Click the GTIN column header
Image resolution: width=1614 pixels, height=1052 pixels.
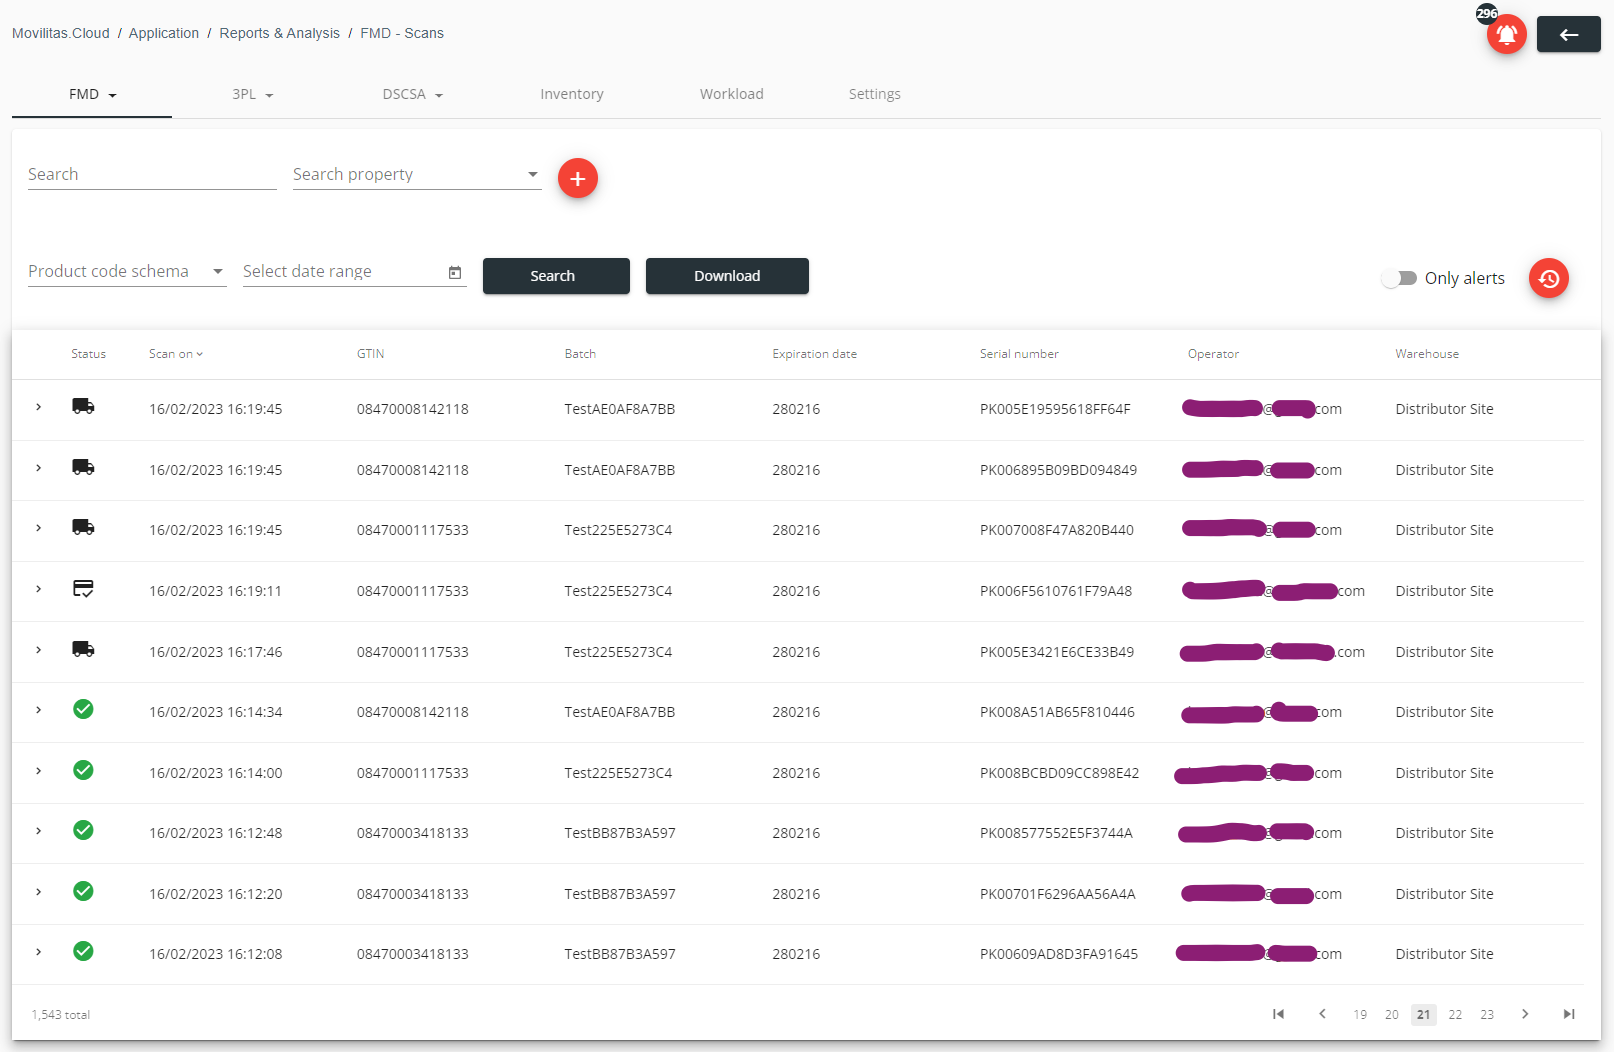(x=371, y=354)
